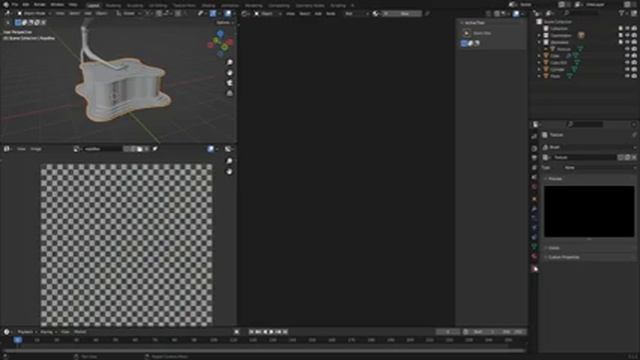Screen dimensions: 640x360
Task: Hide Cube.001 object via eye icon
Action: point(627,62)
